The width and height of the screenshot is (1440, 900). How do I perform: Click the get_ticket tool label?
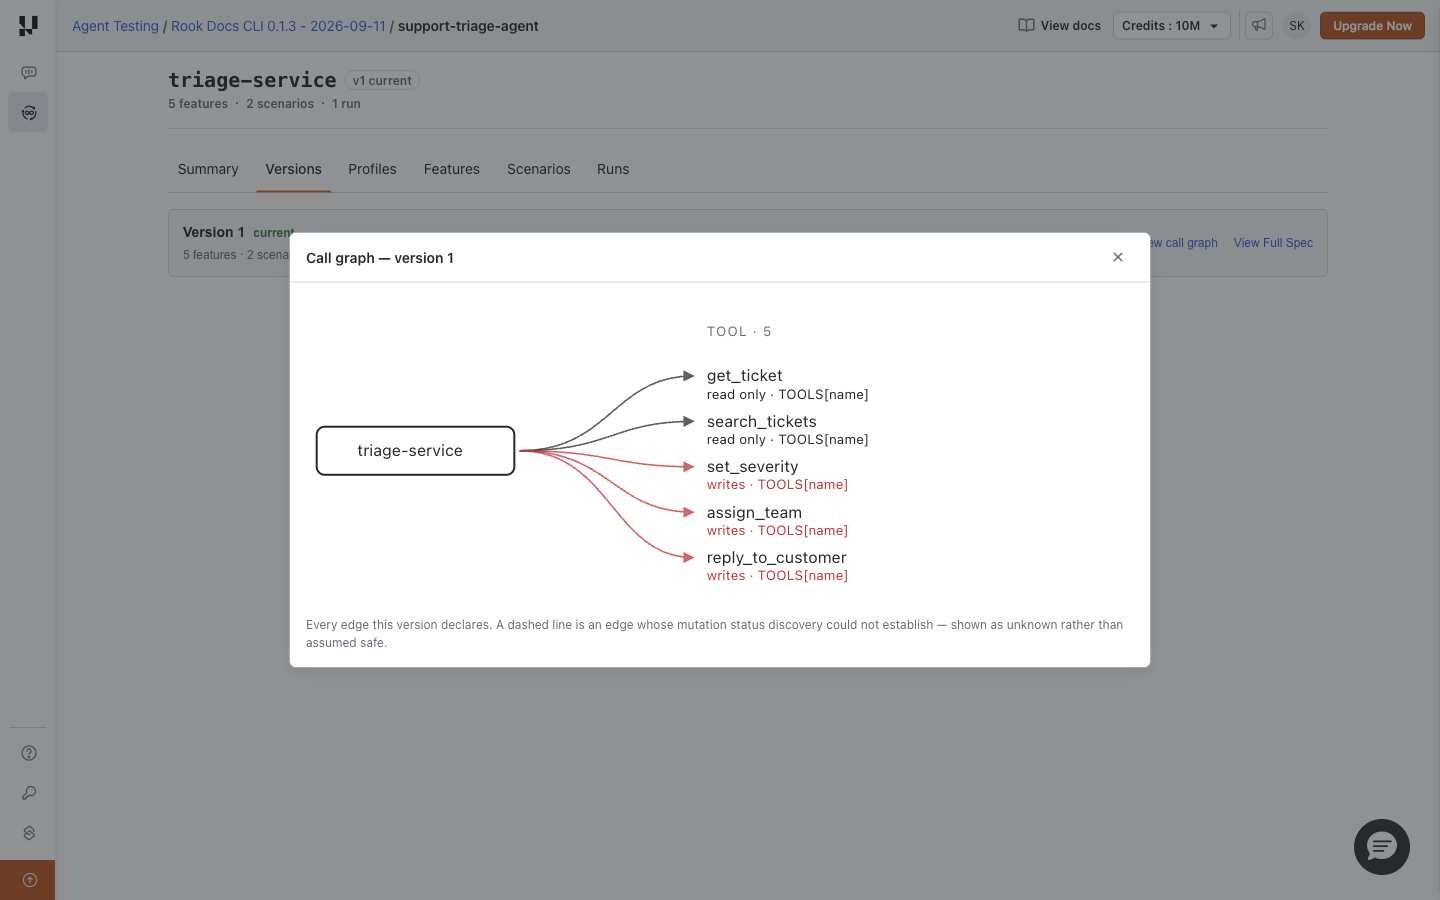click(745, 376)
